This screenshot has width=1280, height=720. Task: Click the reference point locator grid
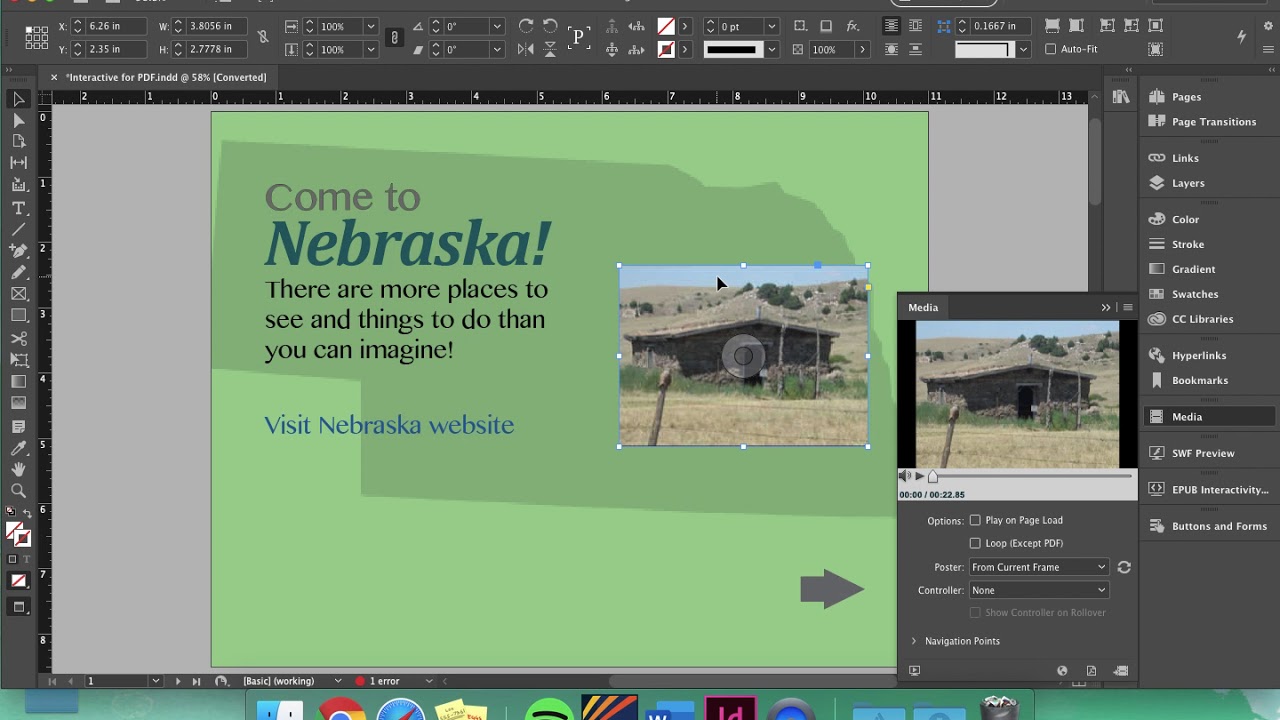pyautogui.click(x=37, y=38)
